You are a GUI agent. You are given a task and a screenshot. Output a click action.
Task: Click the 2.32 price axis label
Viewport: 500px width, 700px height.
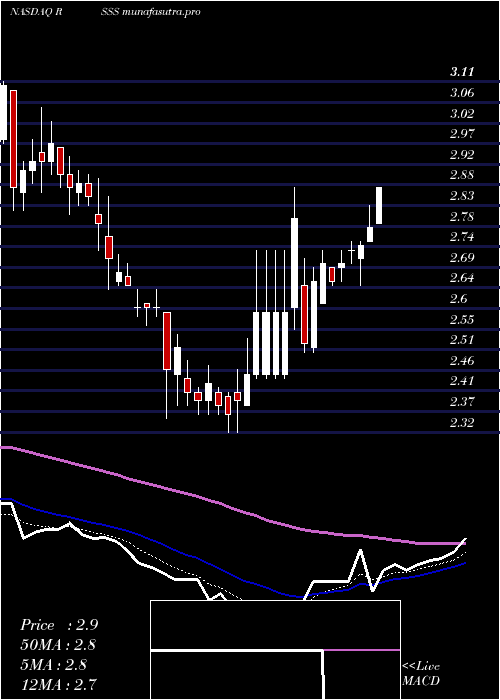click(462, 422)
